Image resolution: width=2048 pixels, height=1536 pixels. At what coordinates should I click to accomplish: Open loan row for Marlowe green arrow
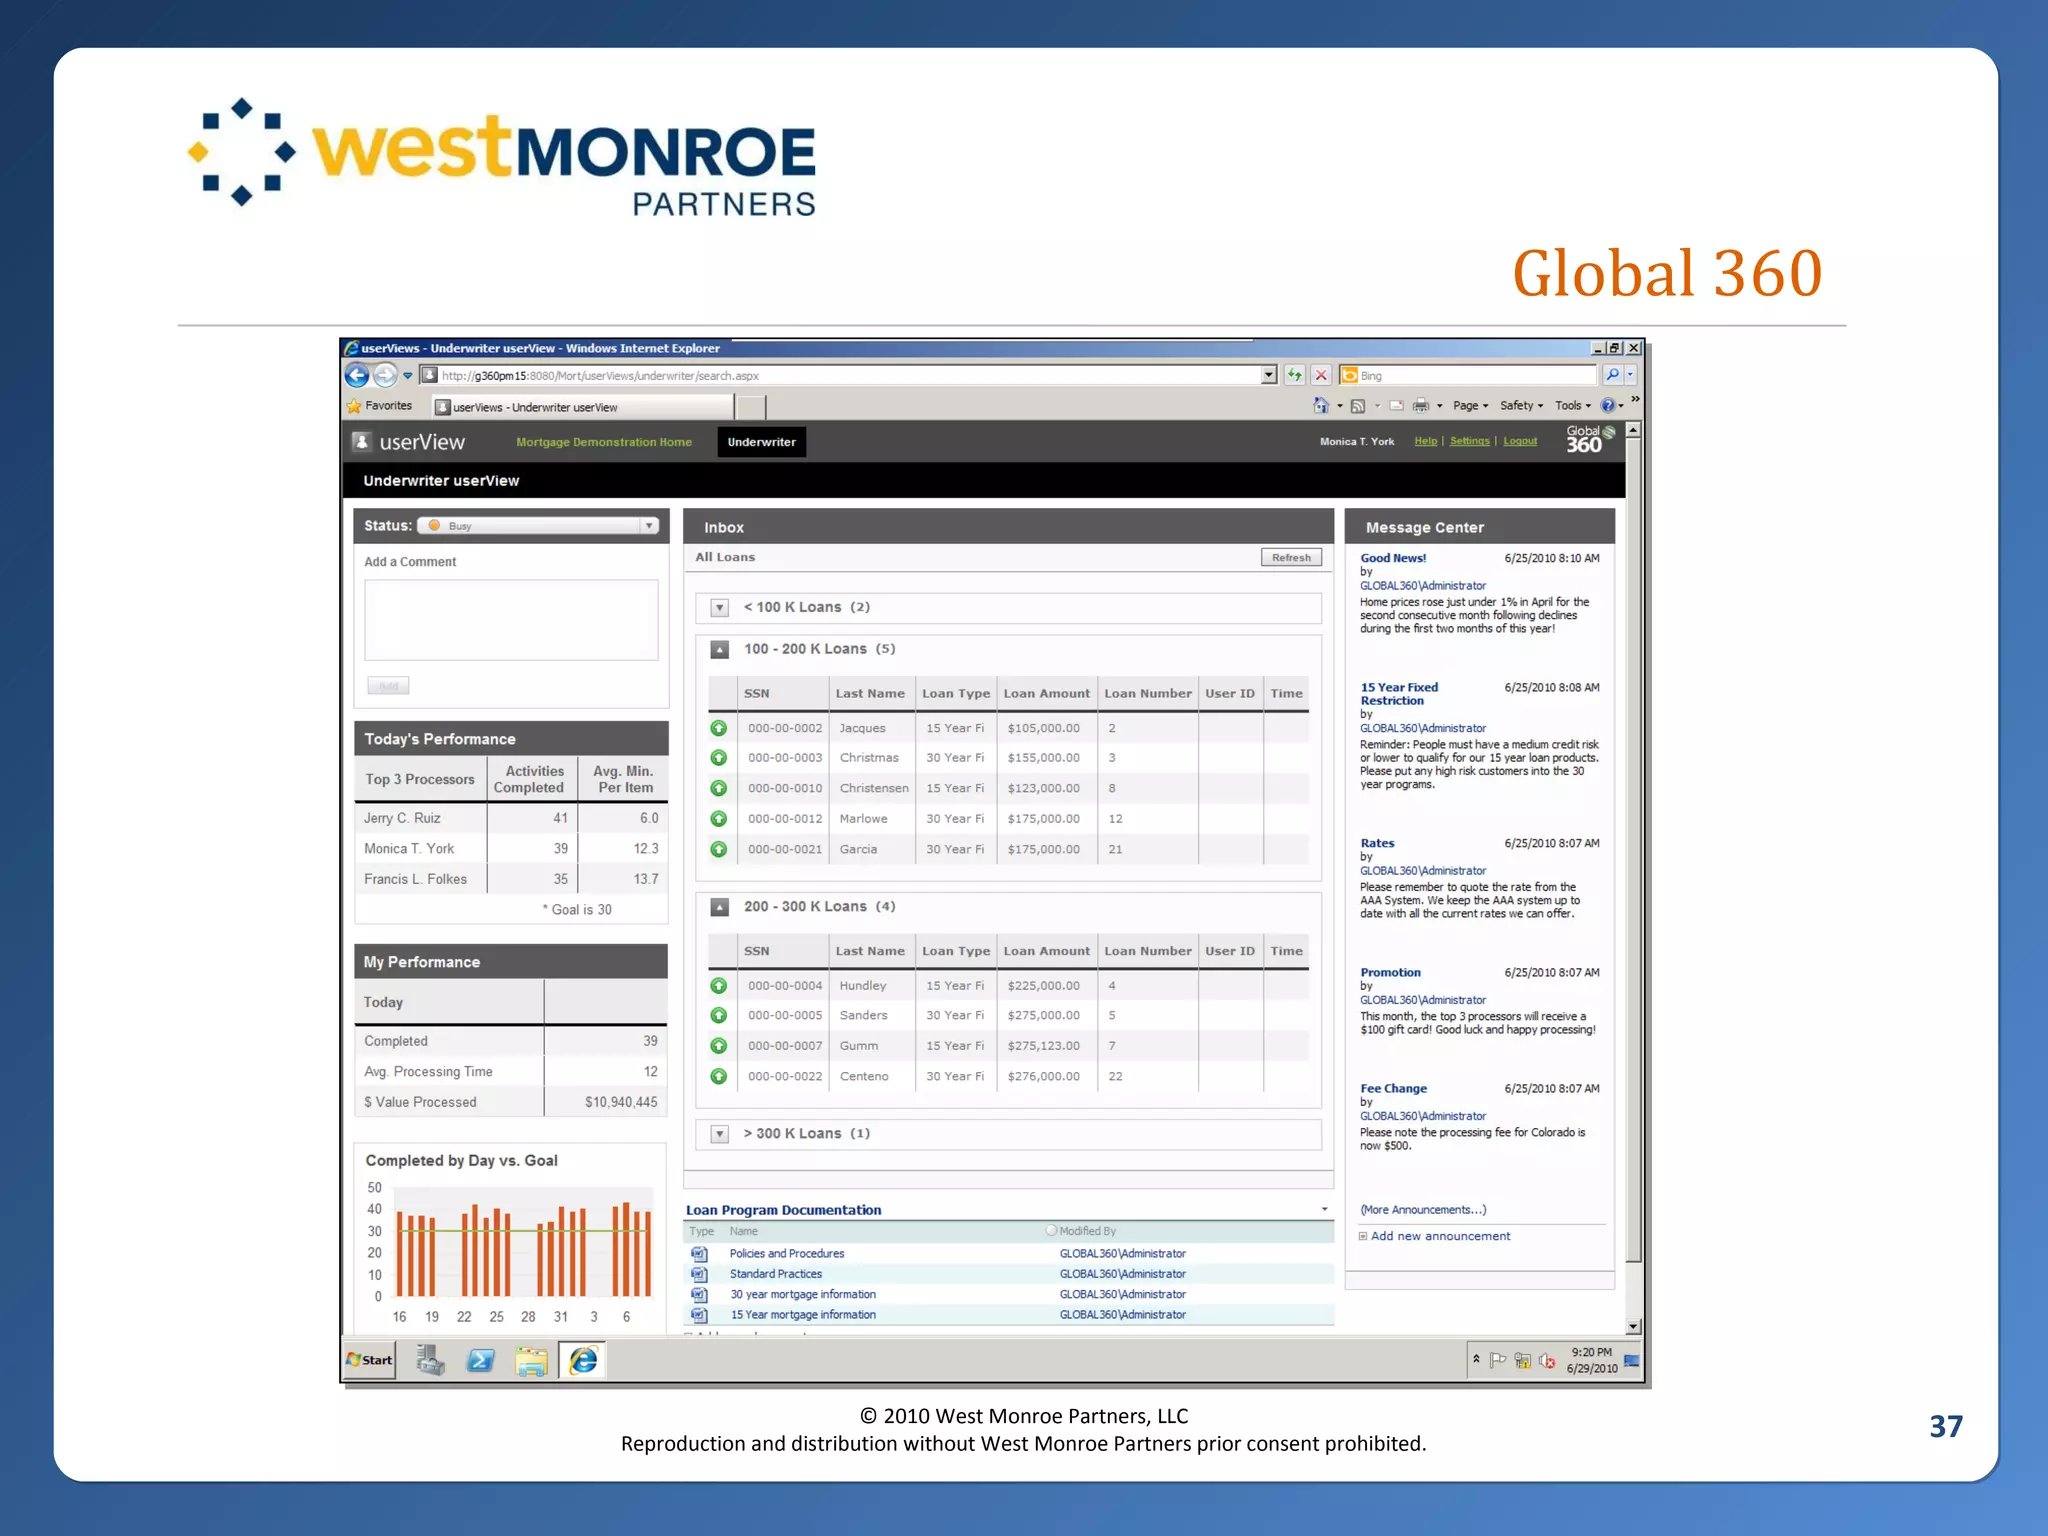pos(718,819)
